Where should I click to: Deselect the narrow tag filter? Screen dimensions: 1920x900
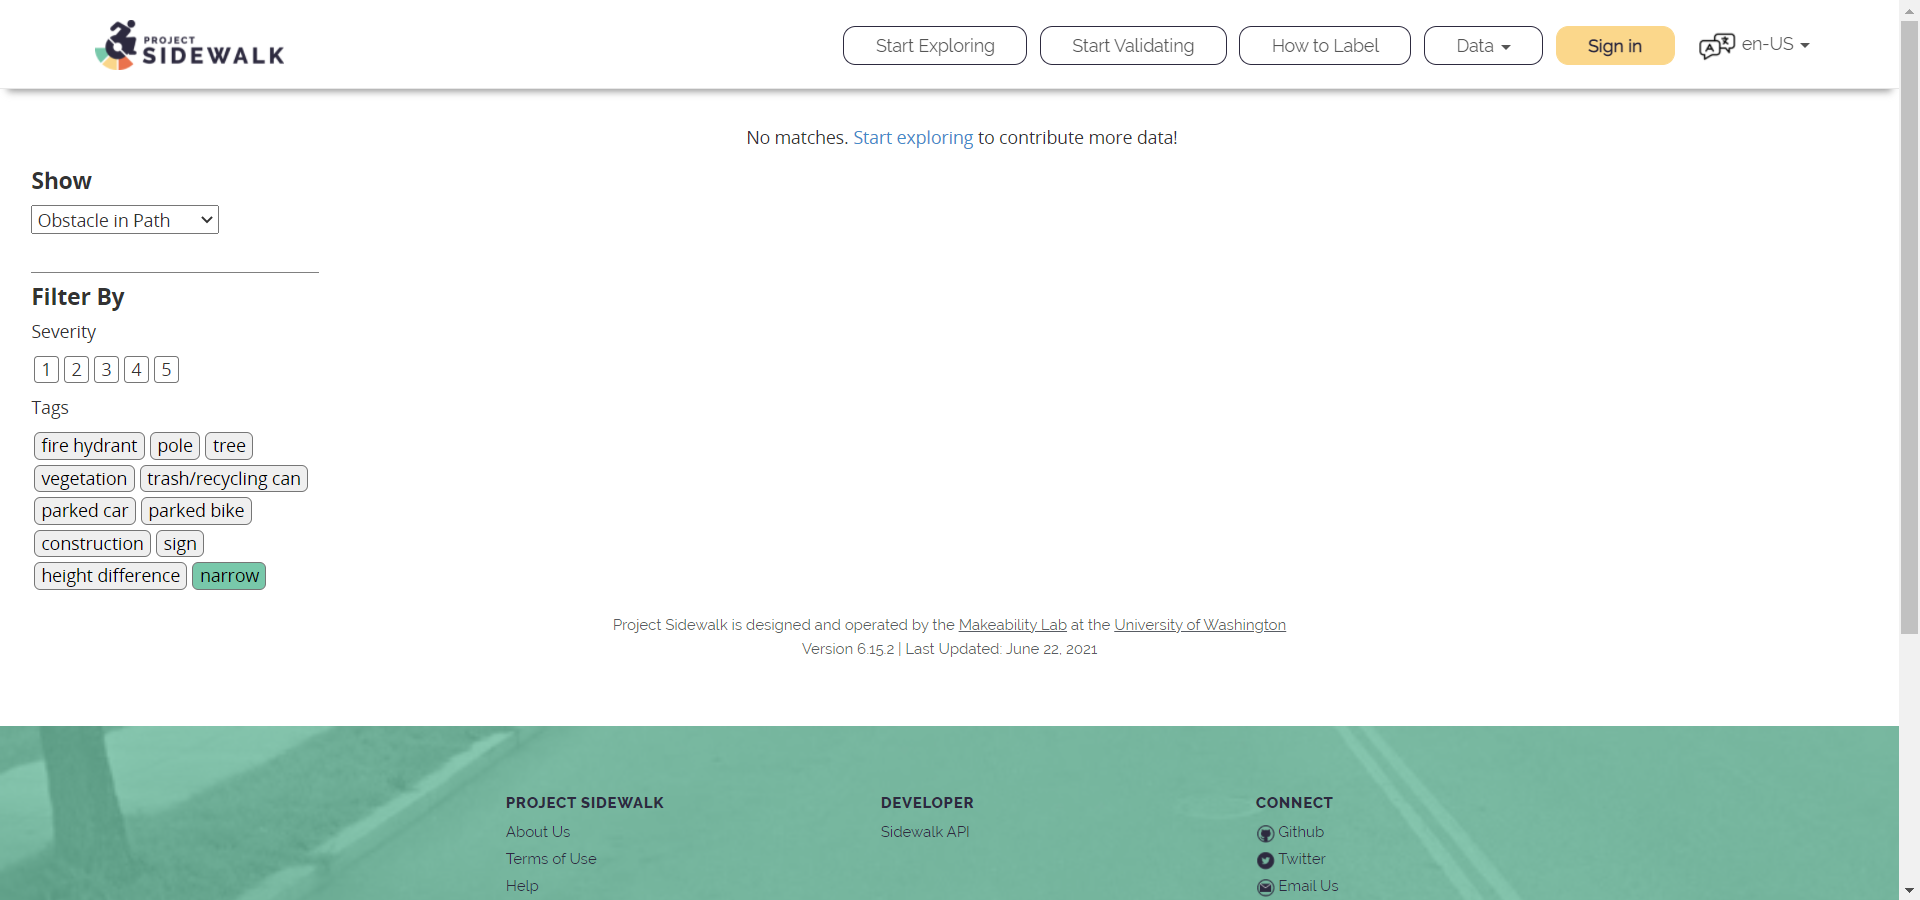pyautogui.click(x=229, y=576)
